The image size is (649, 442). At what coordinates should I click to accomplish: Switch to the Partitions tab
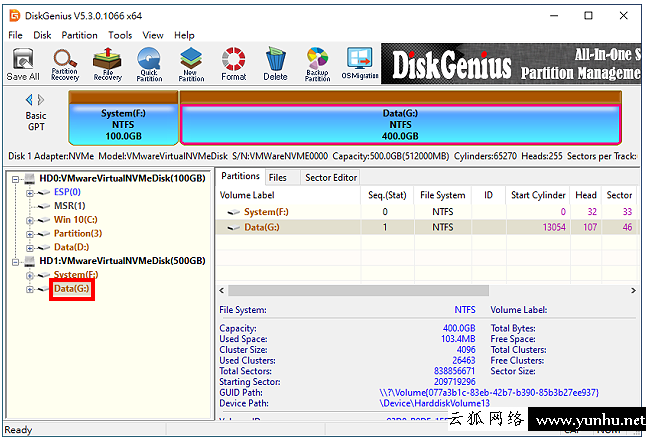tap(240, 176)
